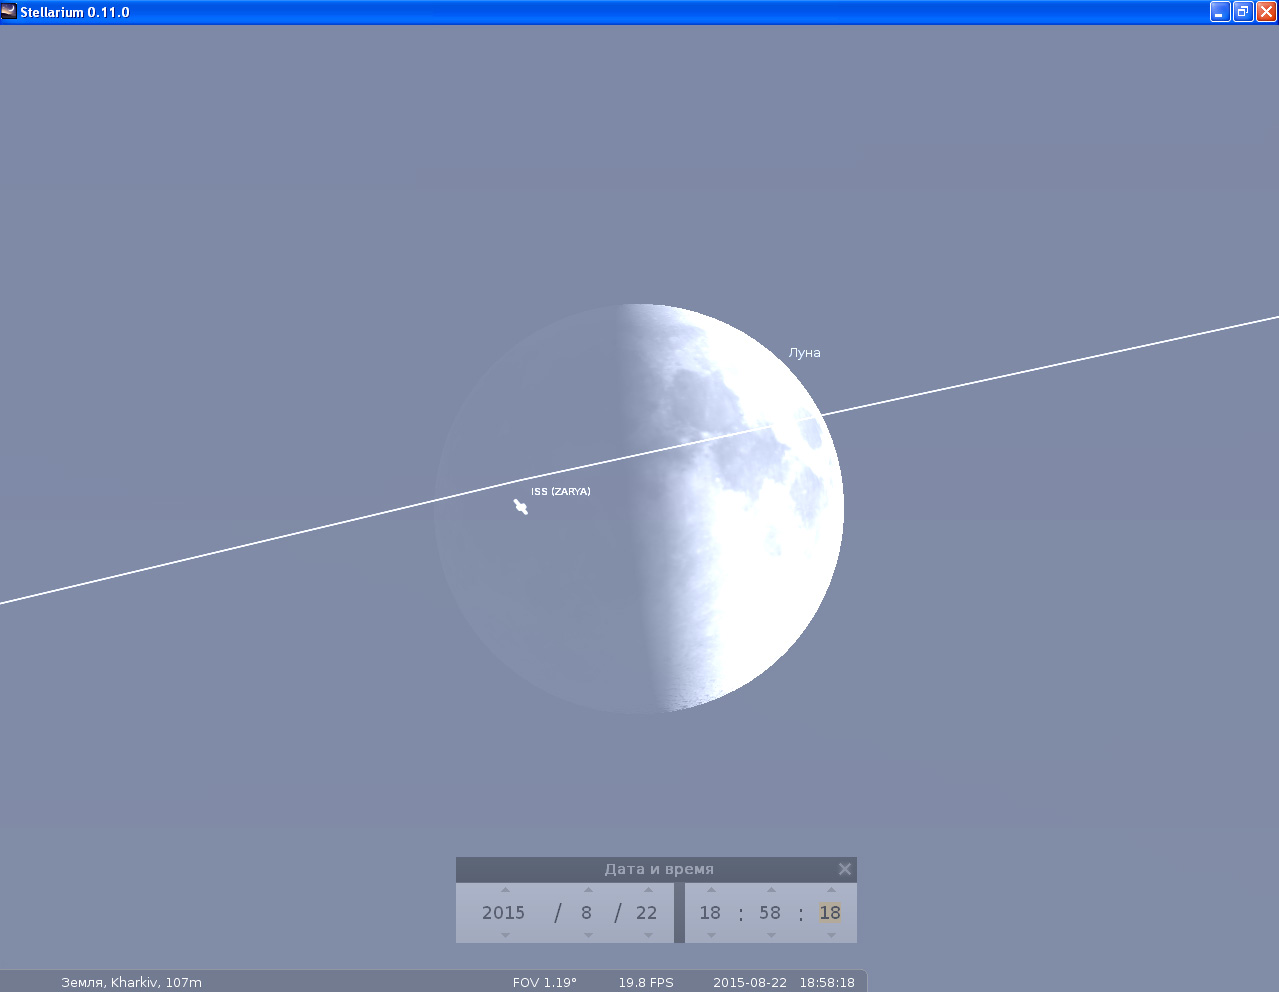The image size is (1279, 992).
Task: Select the highlighted seconds field
Action: [830, 913]
